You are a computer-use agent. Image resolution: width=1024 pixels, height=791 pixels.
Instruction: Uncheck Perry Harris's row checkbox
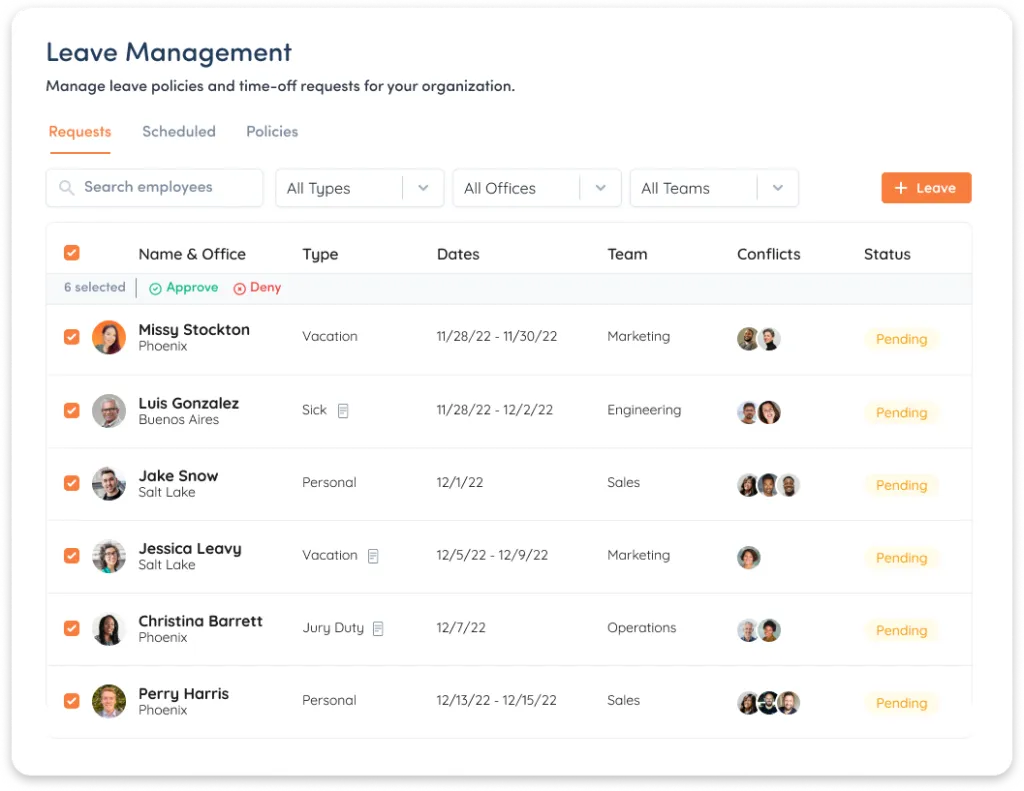coord(72,701)
